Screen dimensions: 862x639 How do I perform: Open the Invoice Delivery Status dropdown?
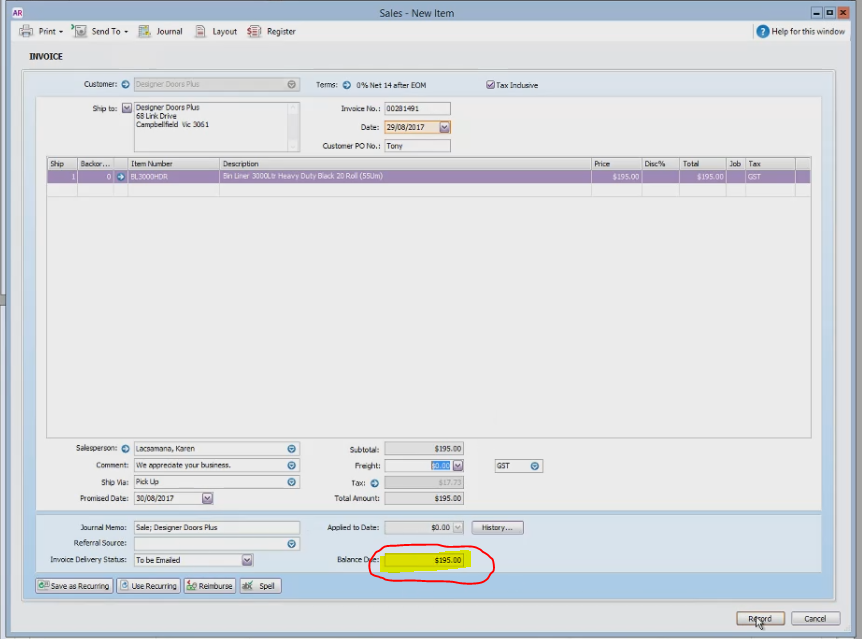point(247,560)
